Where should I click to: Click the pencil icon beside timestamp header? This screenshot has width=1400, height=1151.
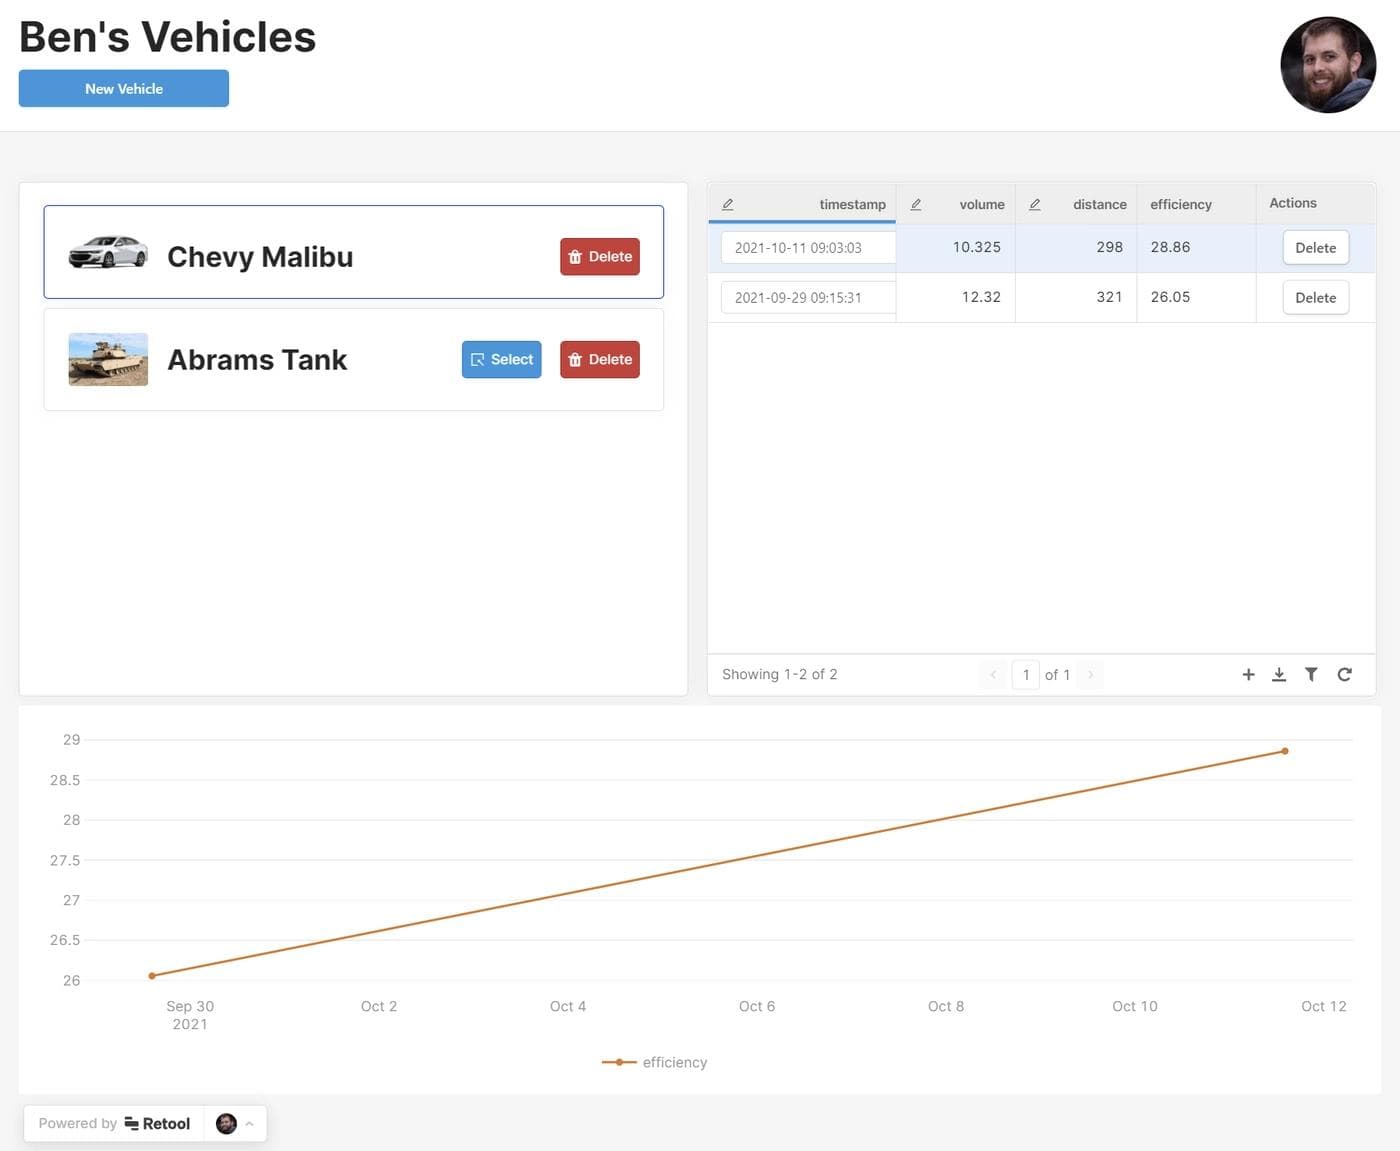tap(728, 204)
